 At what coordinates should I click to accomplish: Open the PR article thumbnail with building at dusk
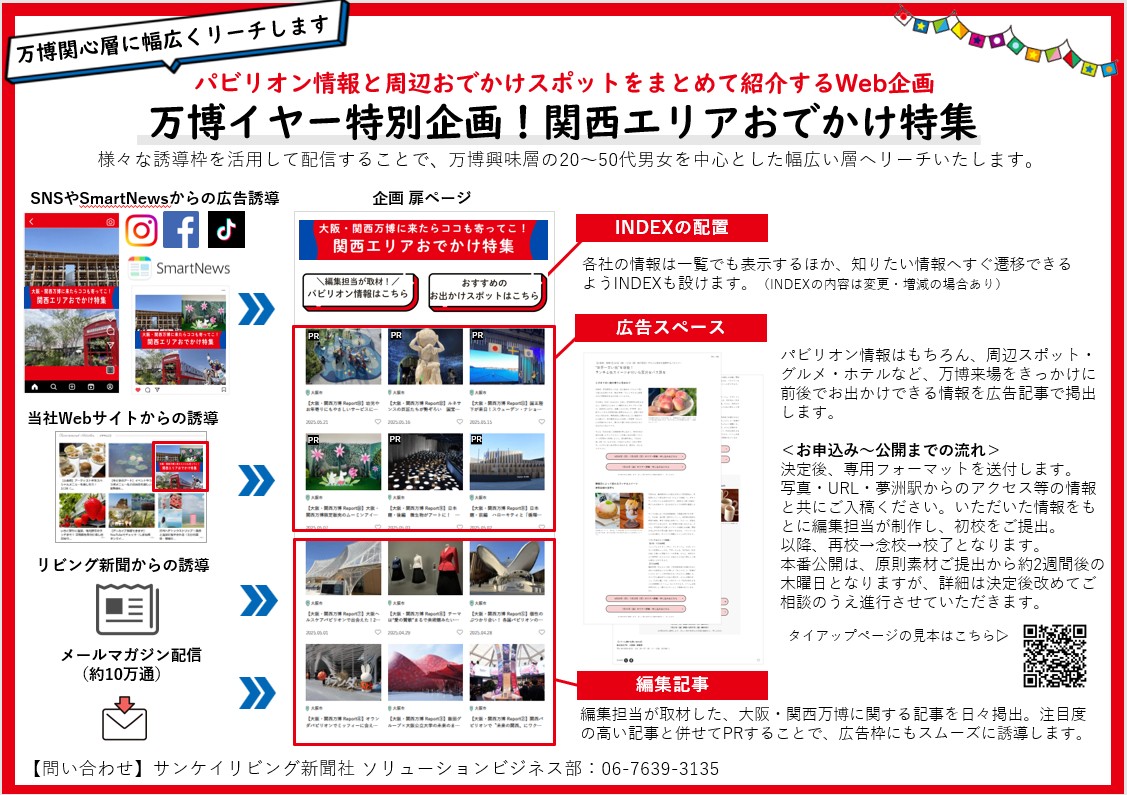[x=507, y=462]
